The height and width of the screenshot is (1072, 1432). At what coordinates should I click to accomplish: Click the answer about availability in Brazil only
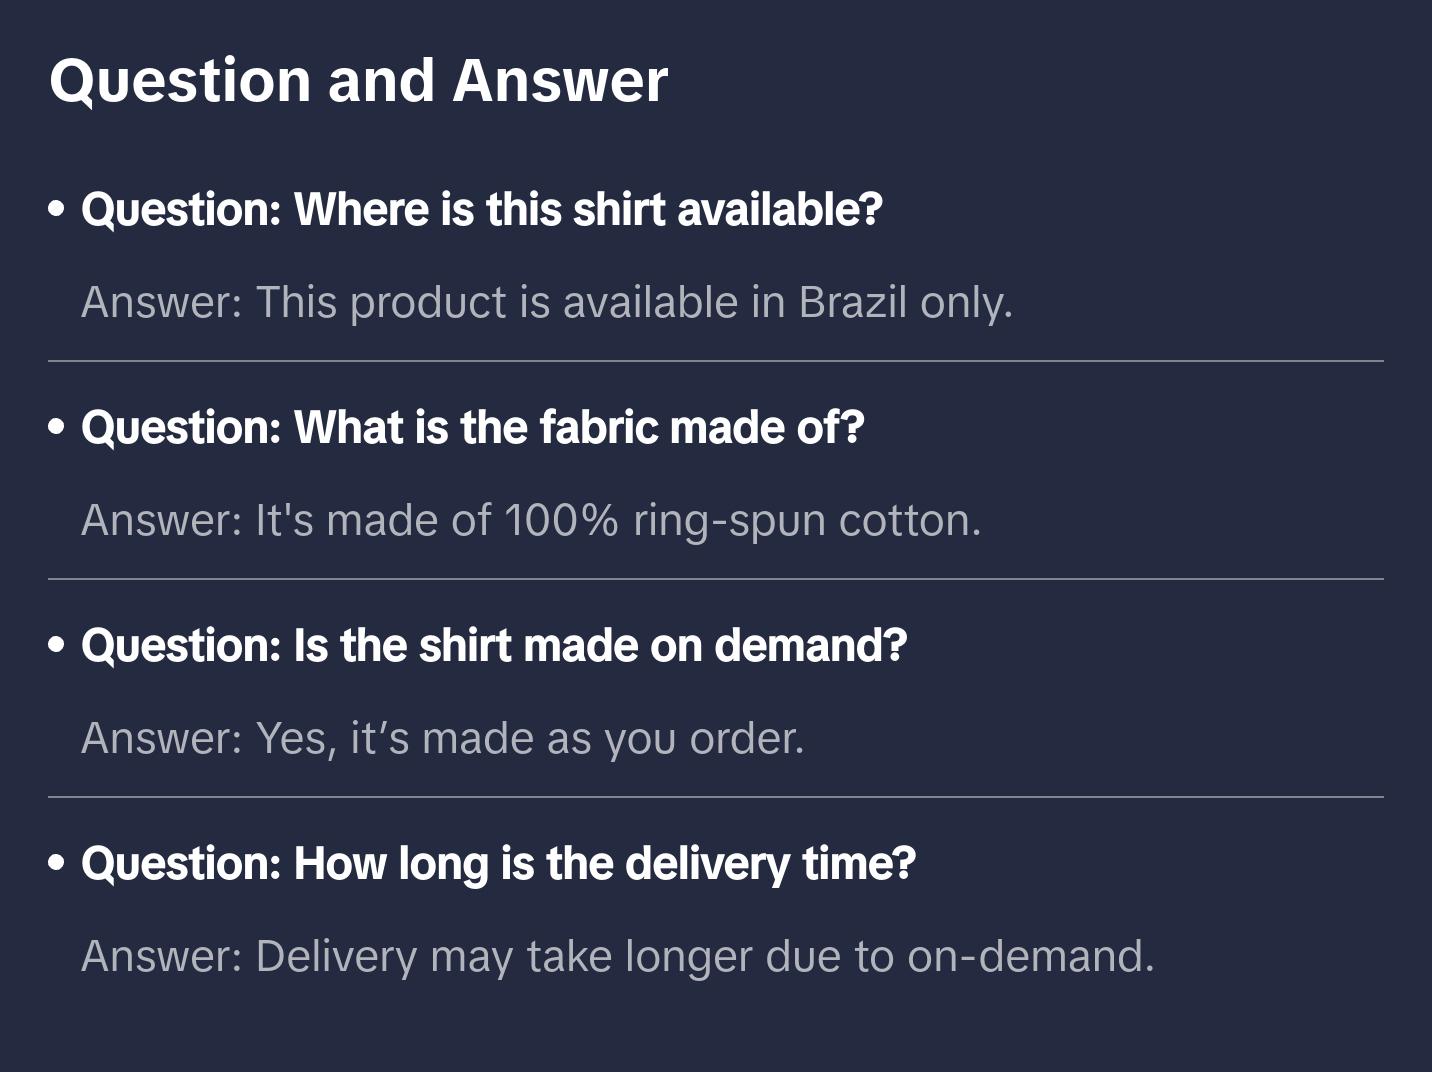click(x=547, y=302)
